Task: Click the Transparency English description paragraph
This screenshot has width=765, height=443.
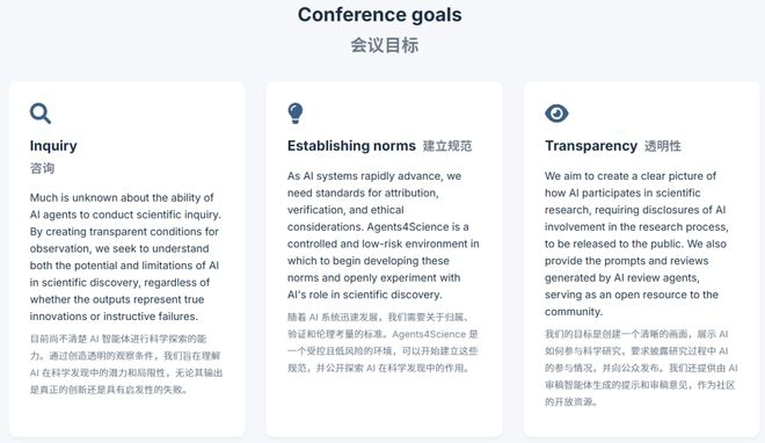Action: point(637,243)
